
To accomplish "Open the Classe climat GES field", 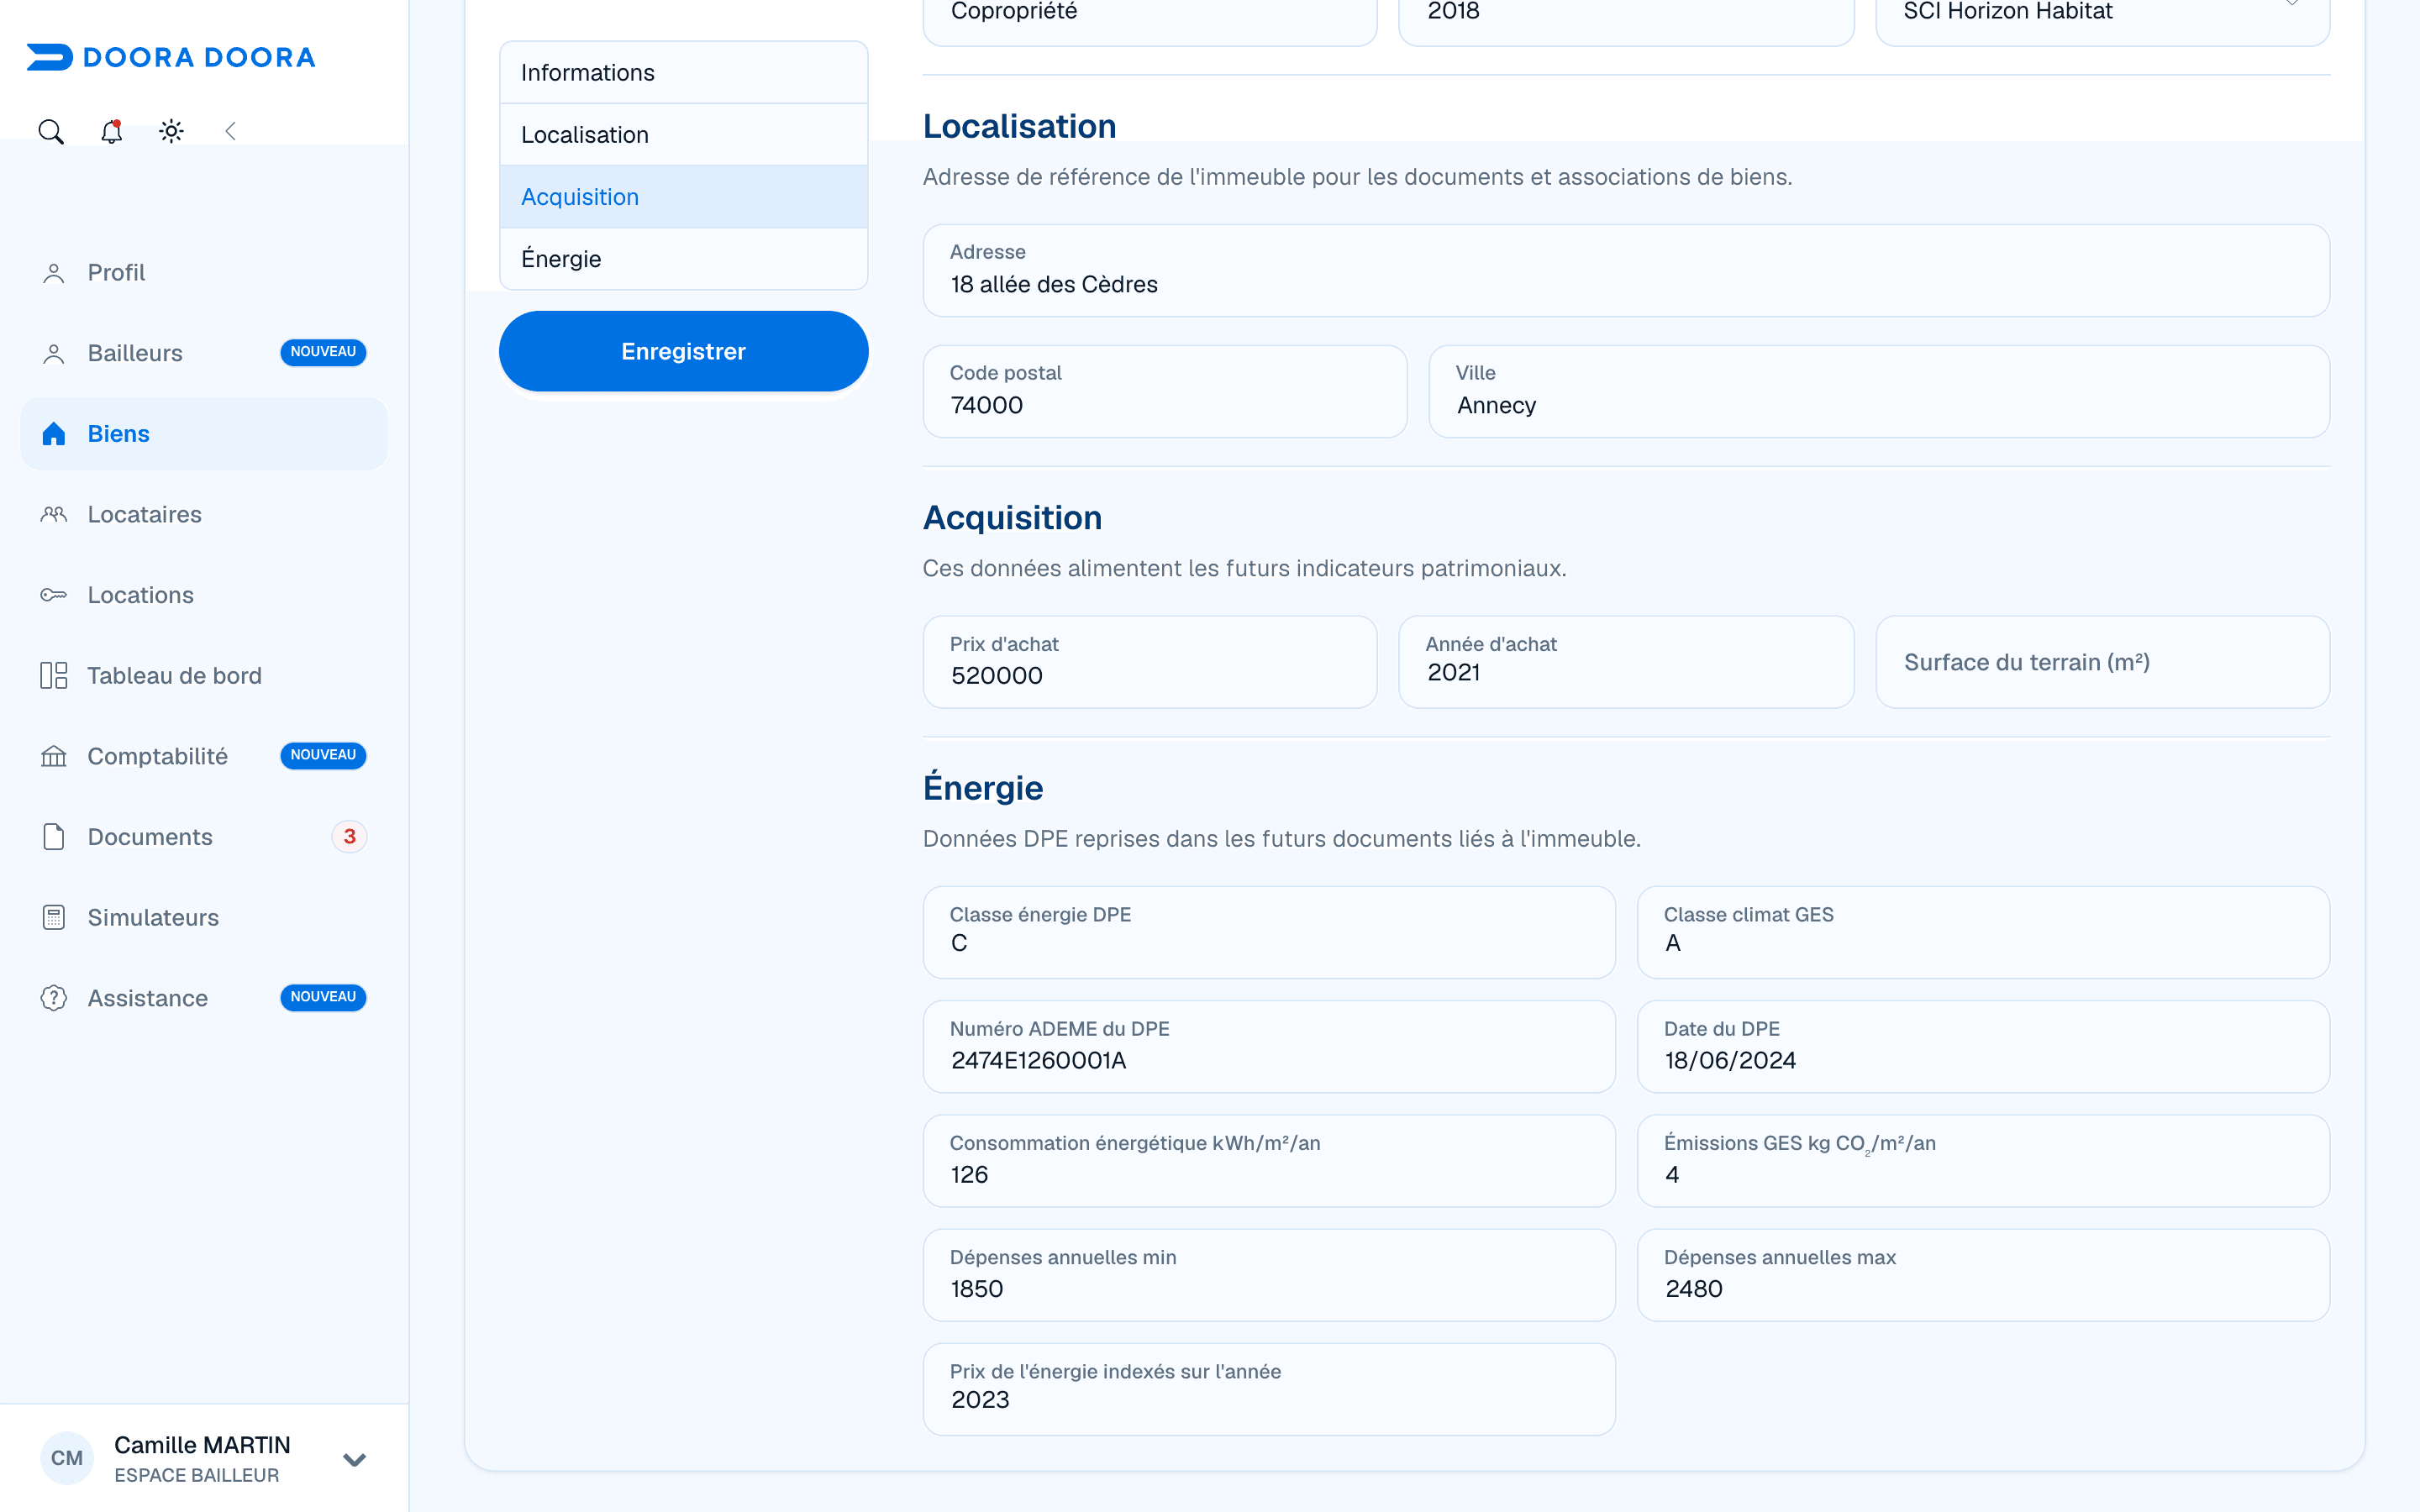I will pyautogui.click(x=1983, y=932).
